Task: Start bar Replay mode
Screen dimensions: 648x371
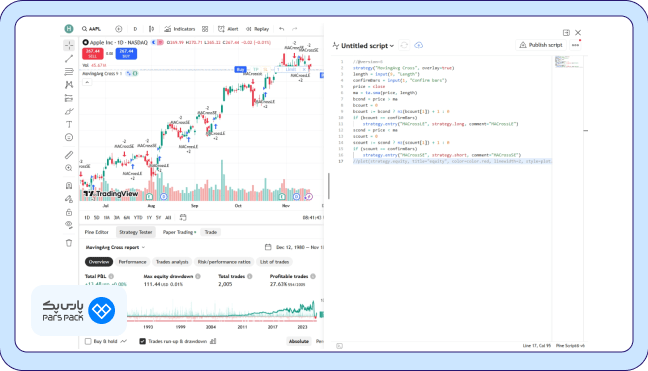Action: [x=257, y=29]
